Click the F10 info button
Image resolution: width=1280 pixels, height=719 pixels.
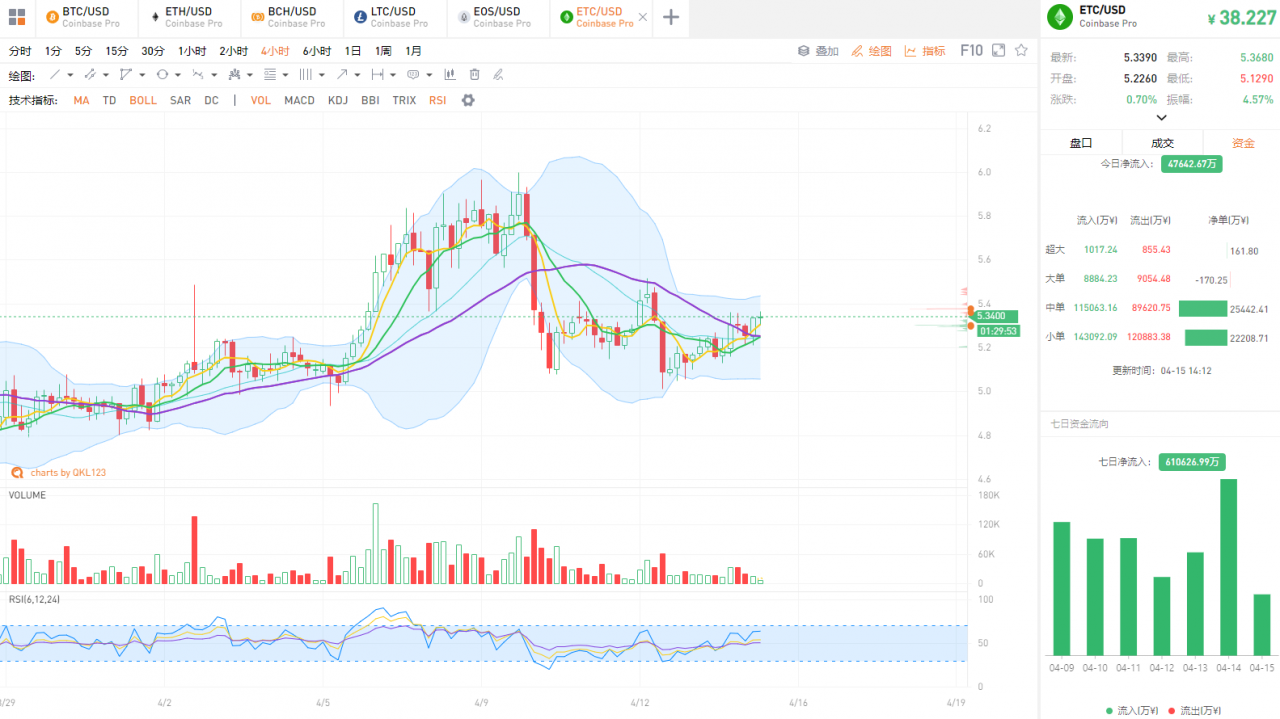click(971, 51)
